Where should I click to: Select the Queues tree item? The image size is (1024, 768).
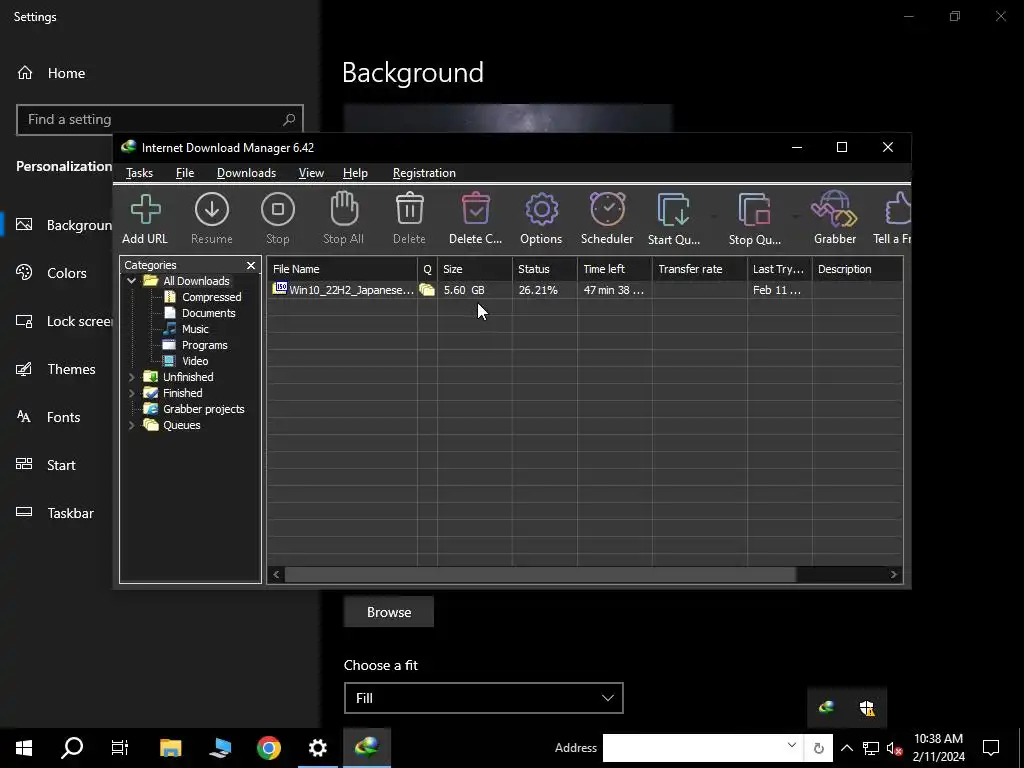click(x=182, y=425)
